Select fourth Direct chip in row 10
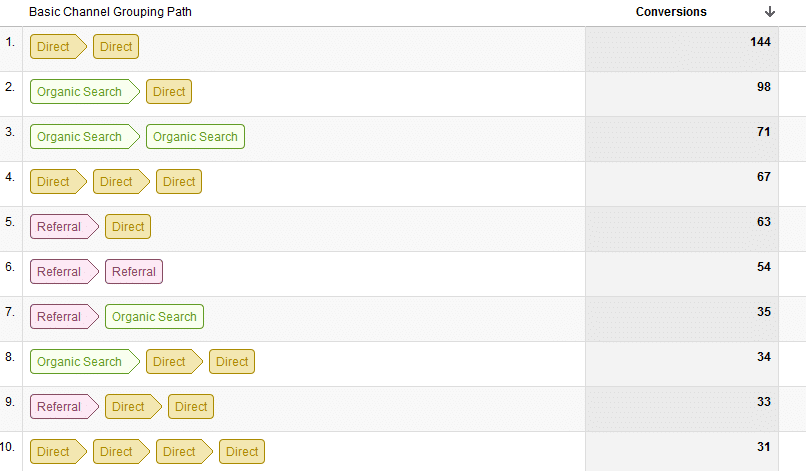Image resolution: width=806 pixels, height=471 pixels. [242, 451]
